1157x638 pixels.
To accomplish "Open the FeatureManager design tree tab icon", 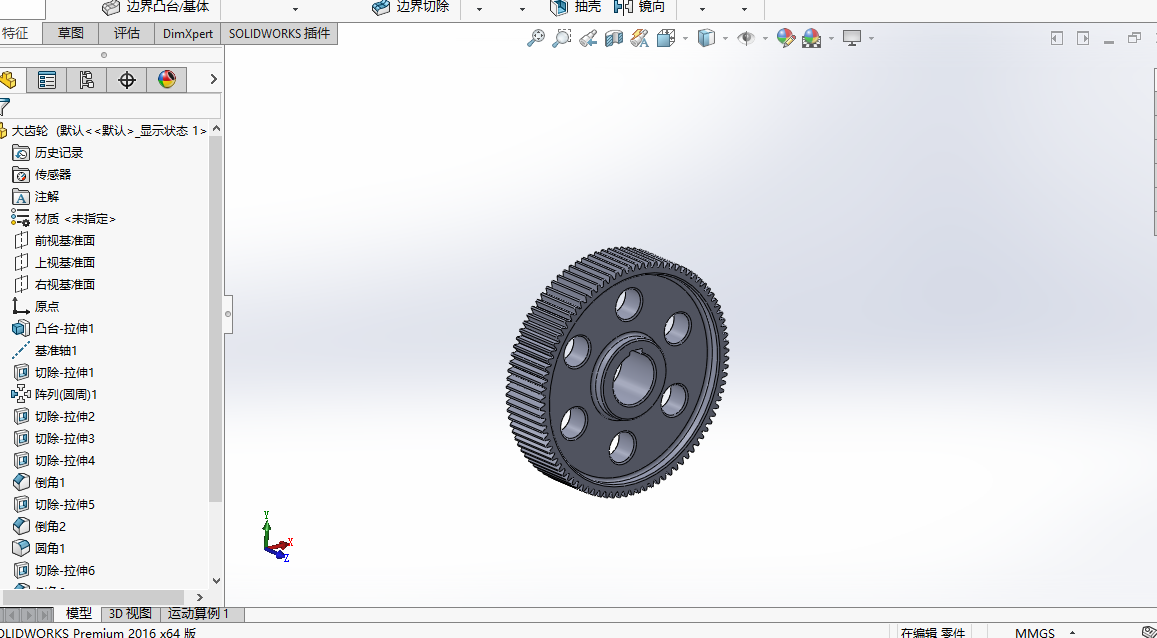I will pos(9,80).
